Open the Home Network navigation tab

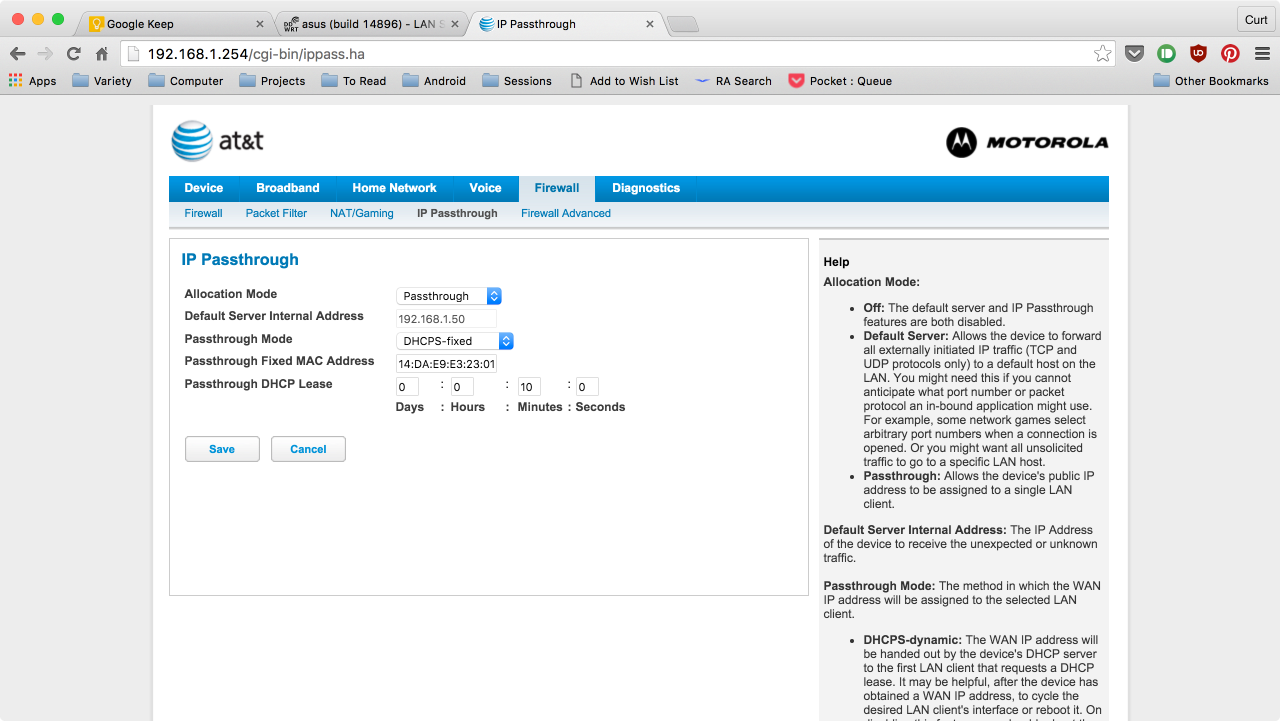394,188
